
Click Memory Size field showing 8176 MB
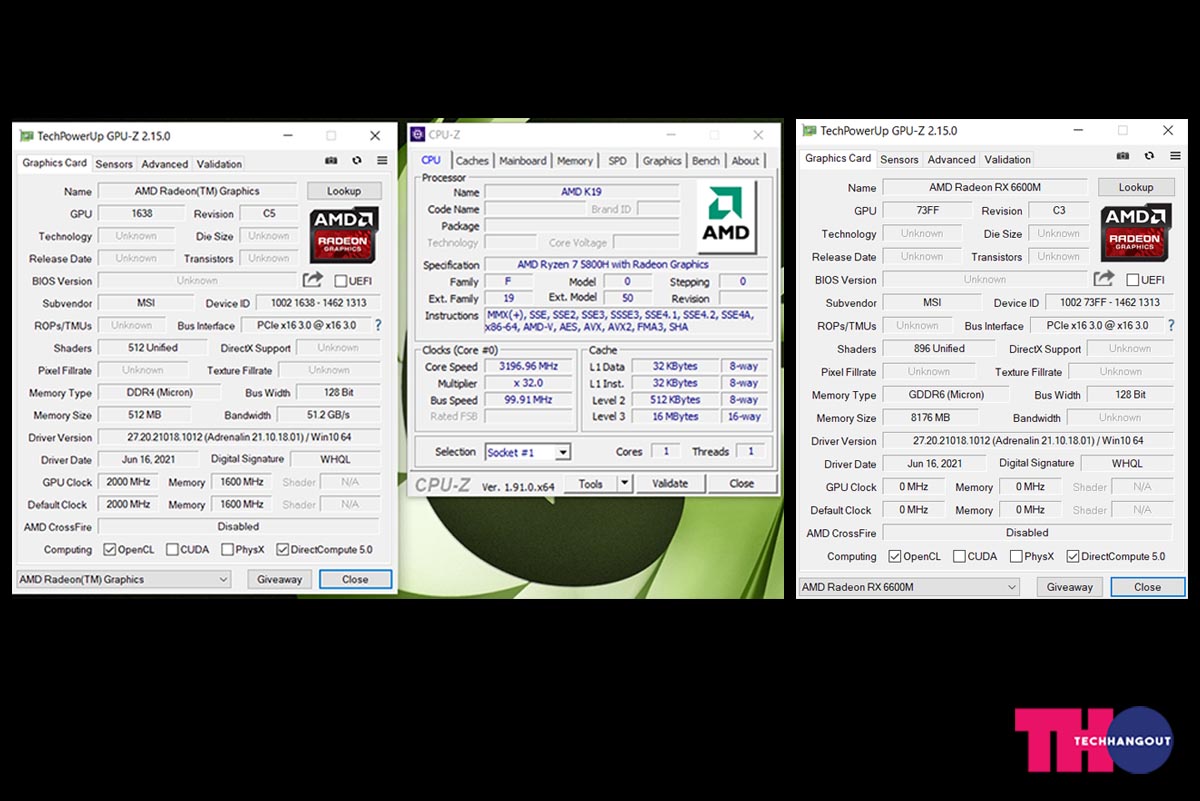click(931, 418)
